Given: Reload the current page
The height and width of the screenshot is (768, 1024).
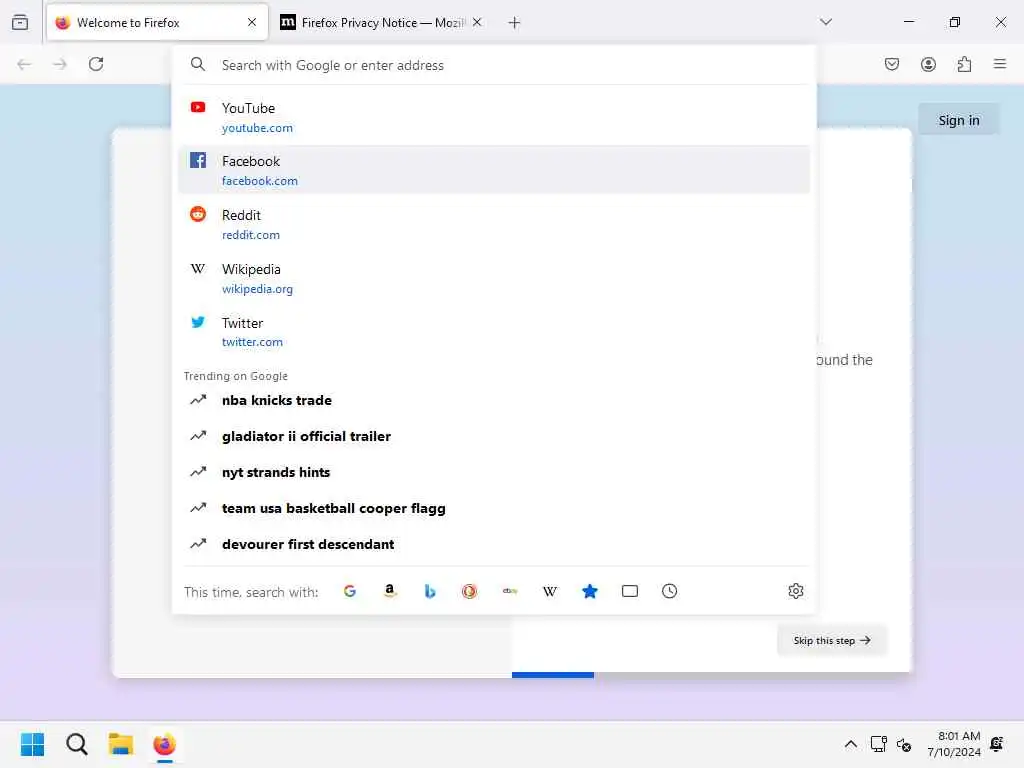Looking at the screenshot, I should tap(96, 64).
